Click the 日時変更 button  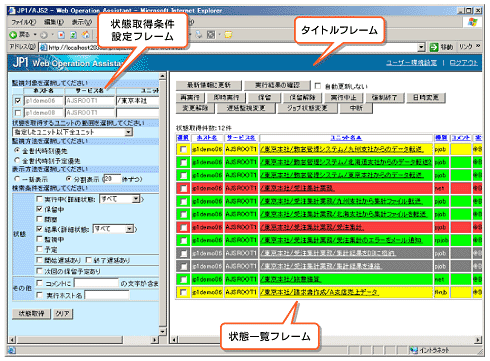click(426, 97)
